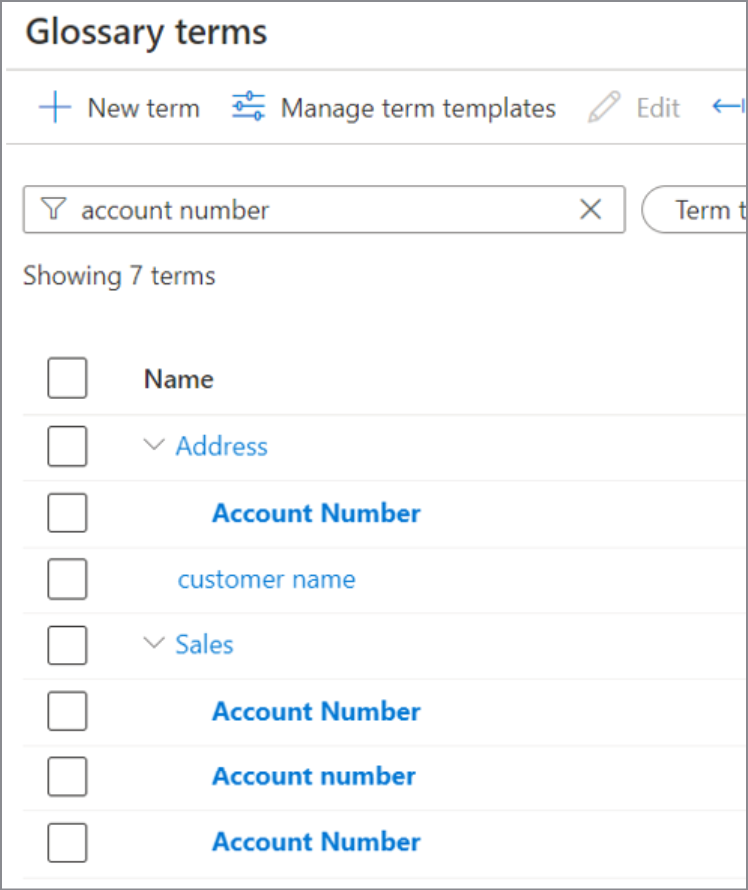
Task: Open the customer name term link
Action: tap(266, 579)
